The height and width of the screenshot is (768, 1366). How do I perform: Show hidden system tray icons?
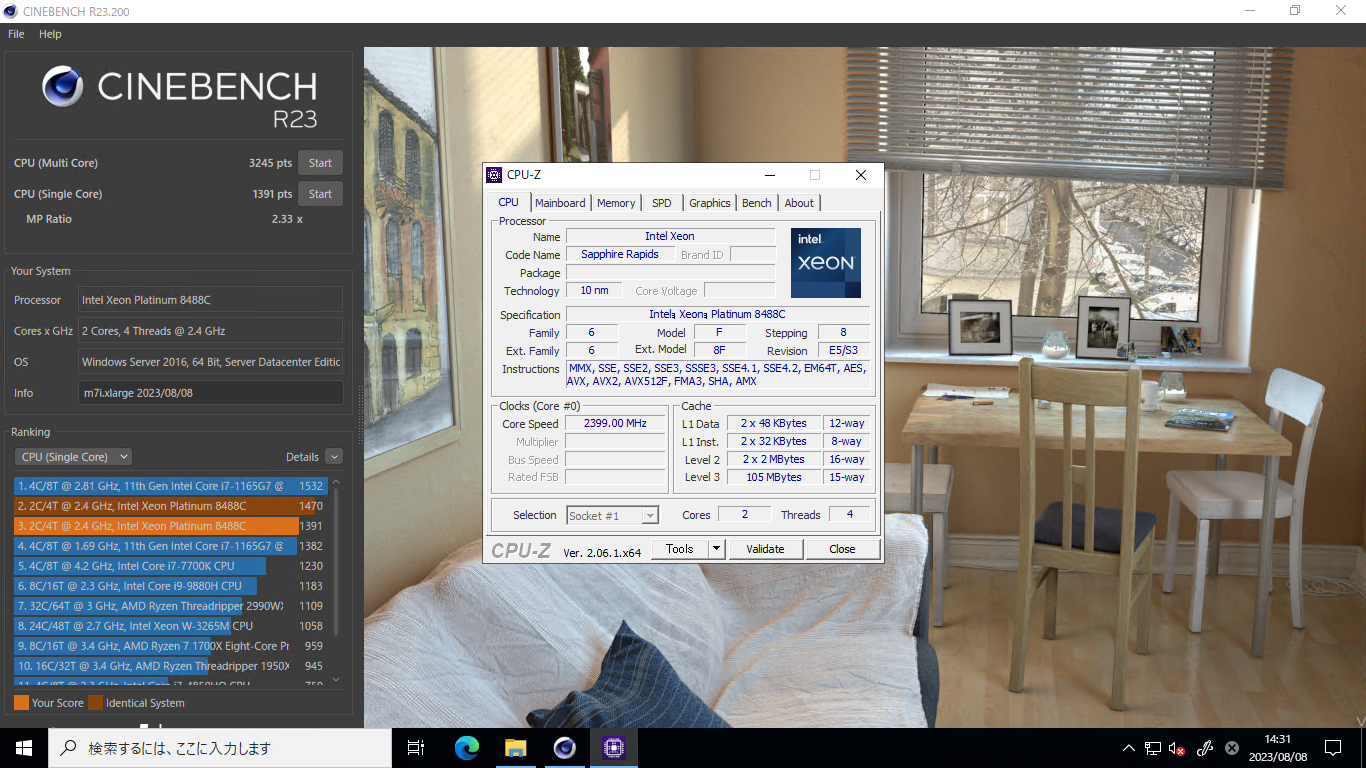(1129, 748)
